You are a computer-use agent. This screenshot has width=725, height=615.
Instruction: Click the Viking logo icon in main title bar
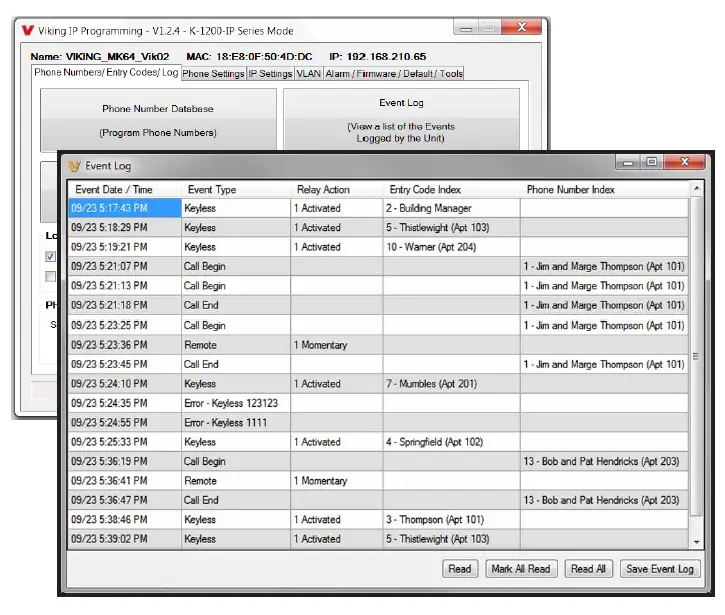tap(27, 31)
